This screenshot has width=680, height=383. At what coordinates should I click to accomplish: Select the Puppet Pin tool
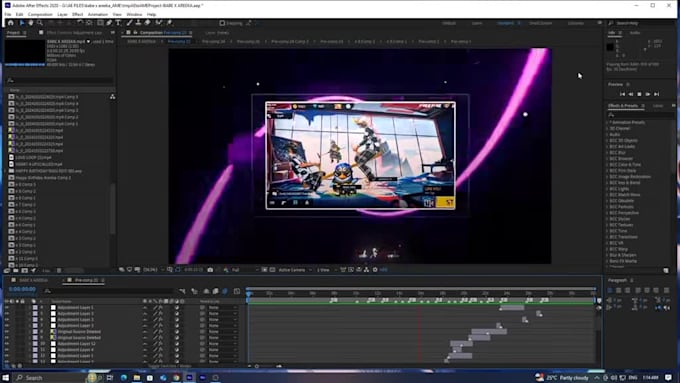(x=170, y=23)
